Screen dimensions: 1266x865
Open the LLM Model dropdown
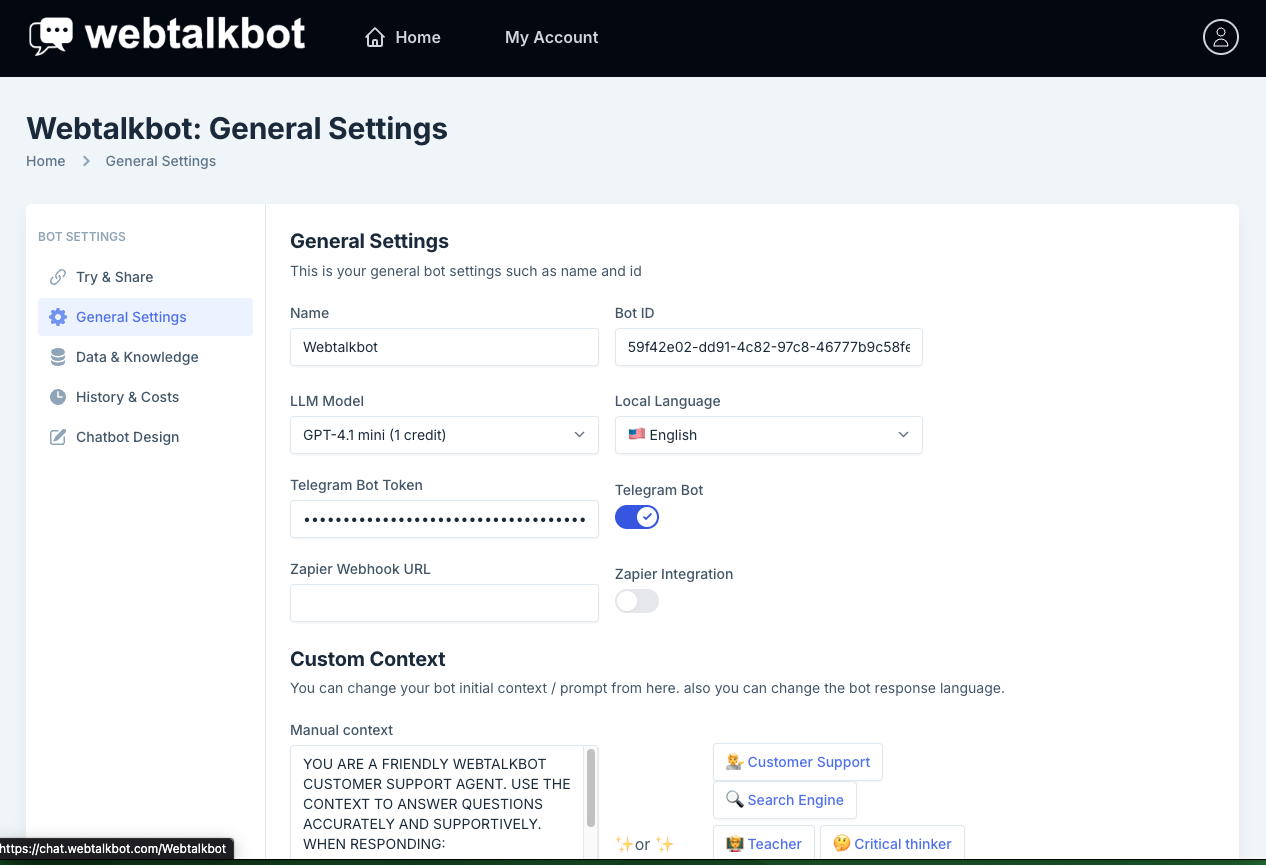(444, 435)
